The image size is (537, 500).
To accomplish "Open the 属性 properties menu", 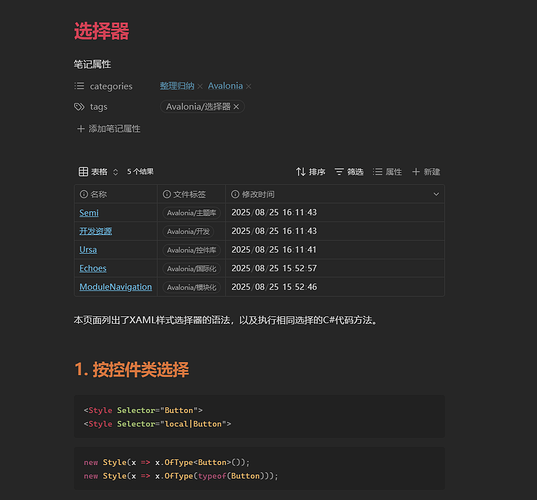I will point(387,172).
